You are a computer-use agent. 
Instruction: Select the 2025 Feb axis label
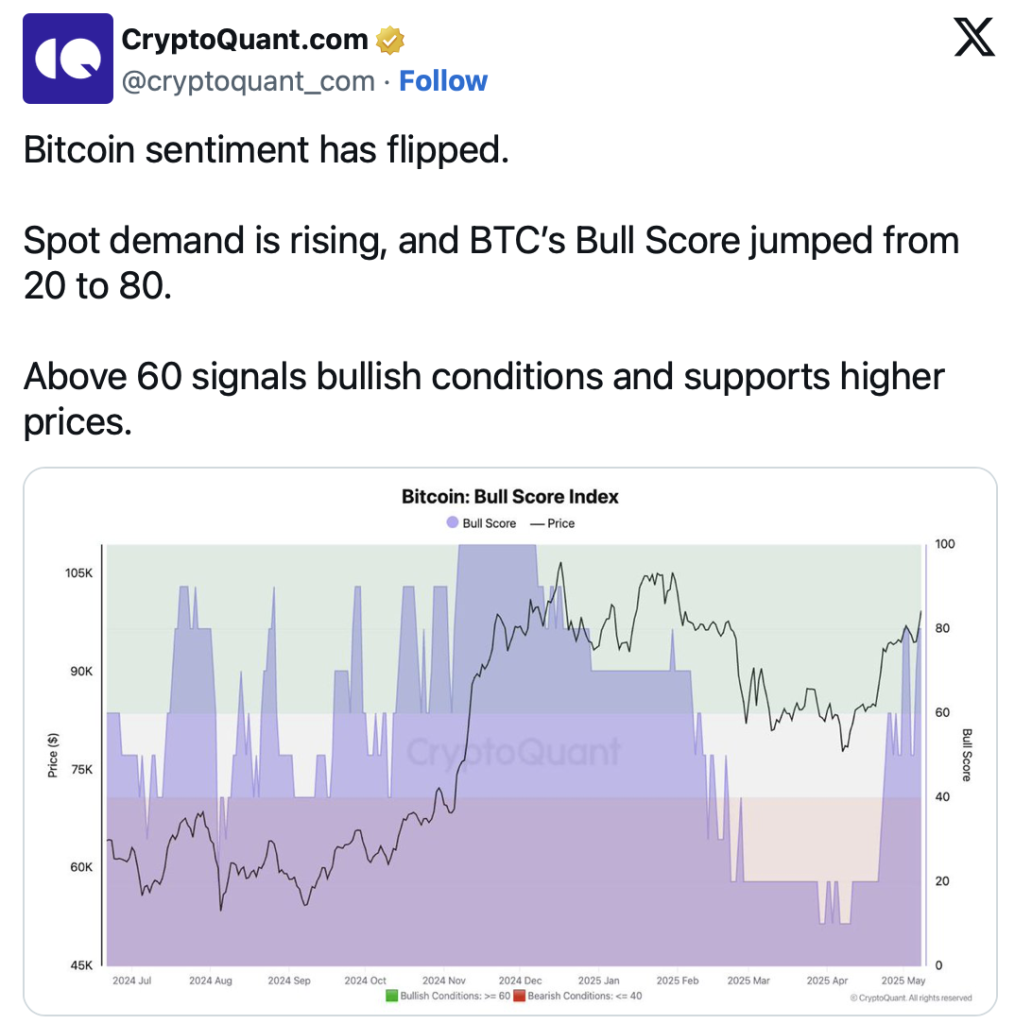(x=677, y=980)
